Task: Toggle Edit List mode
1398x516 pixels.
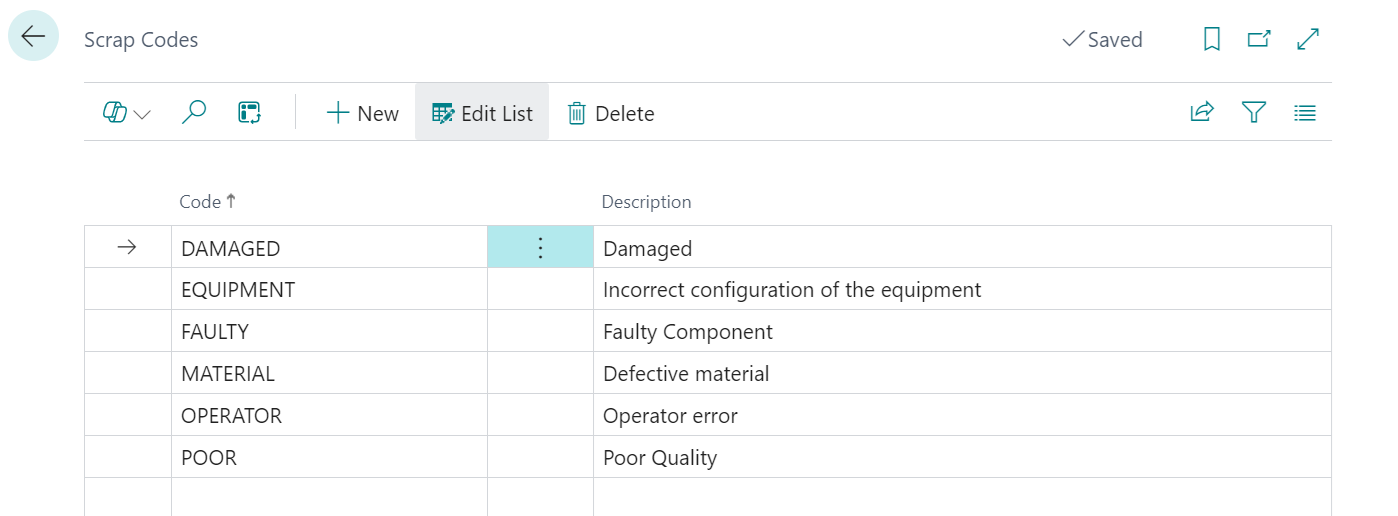Action: [x=482, y=114]
